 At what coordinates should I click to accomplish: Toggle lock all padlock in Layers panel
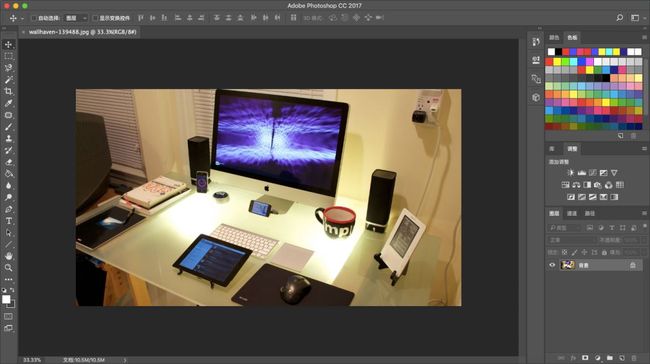pos(604,252)
